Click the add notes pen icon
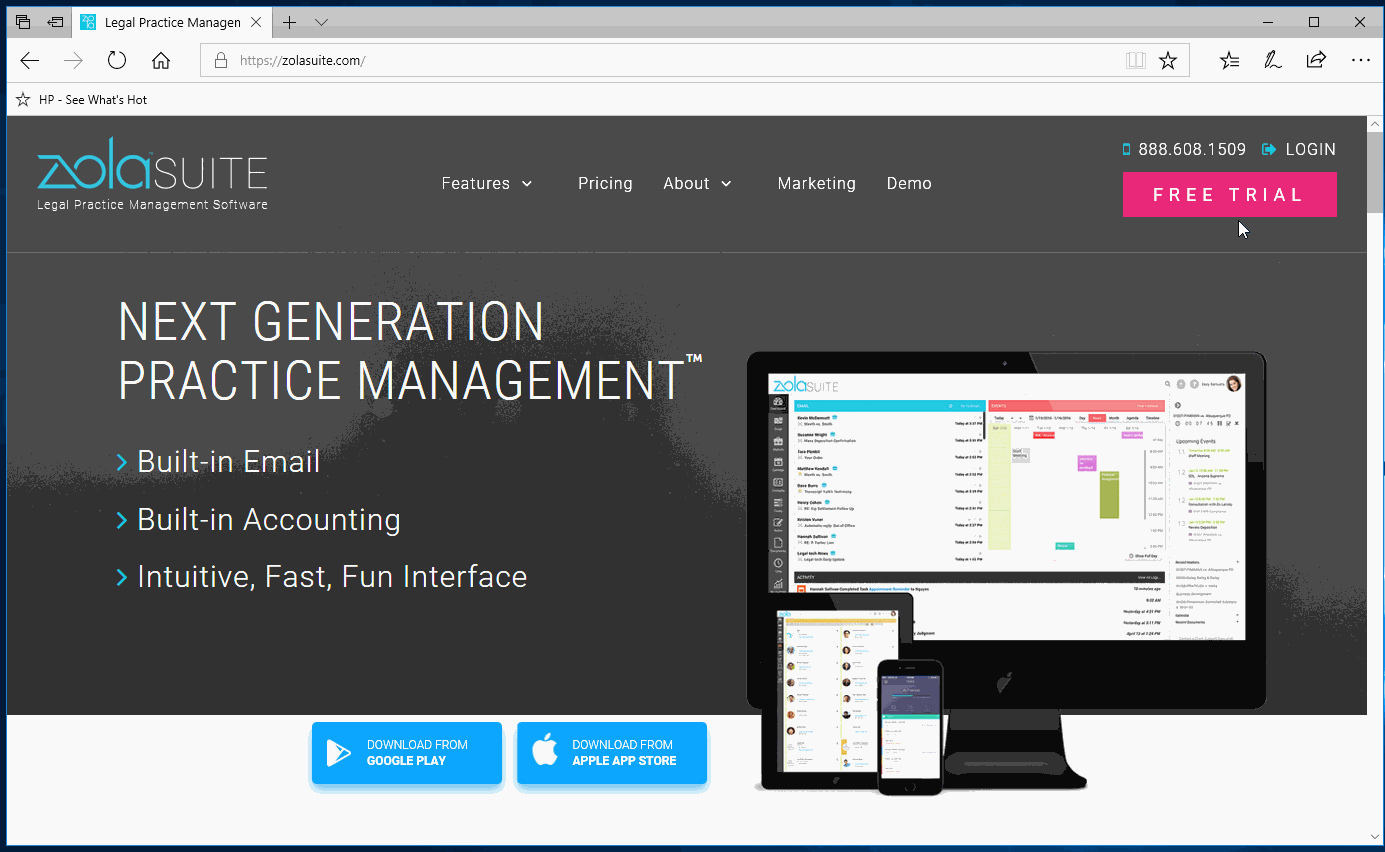Viewport: 1385px width, 852px height. click(x=1273, y=60)
